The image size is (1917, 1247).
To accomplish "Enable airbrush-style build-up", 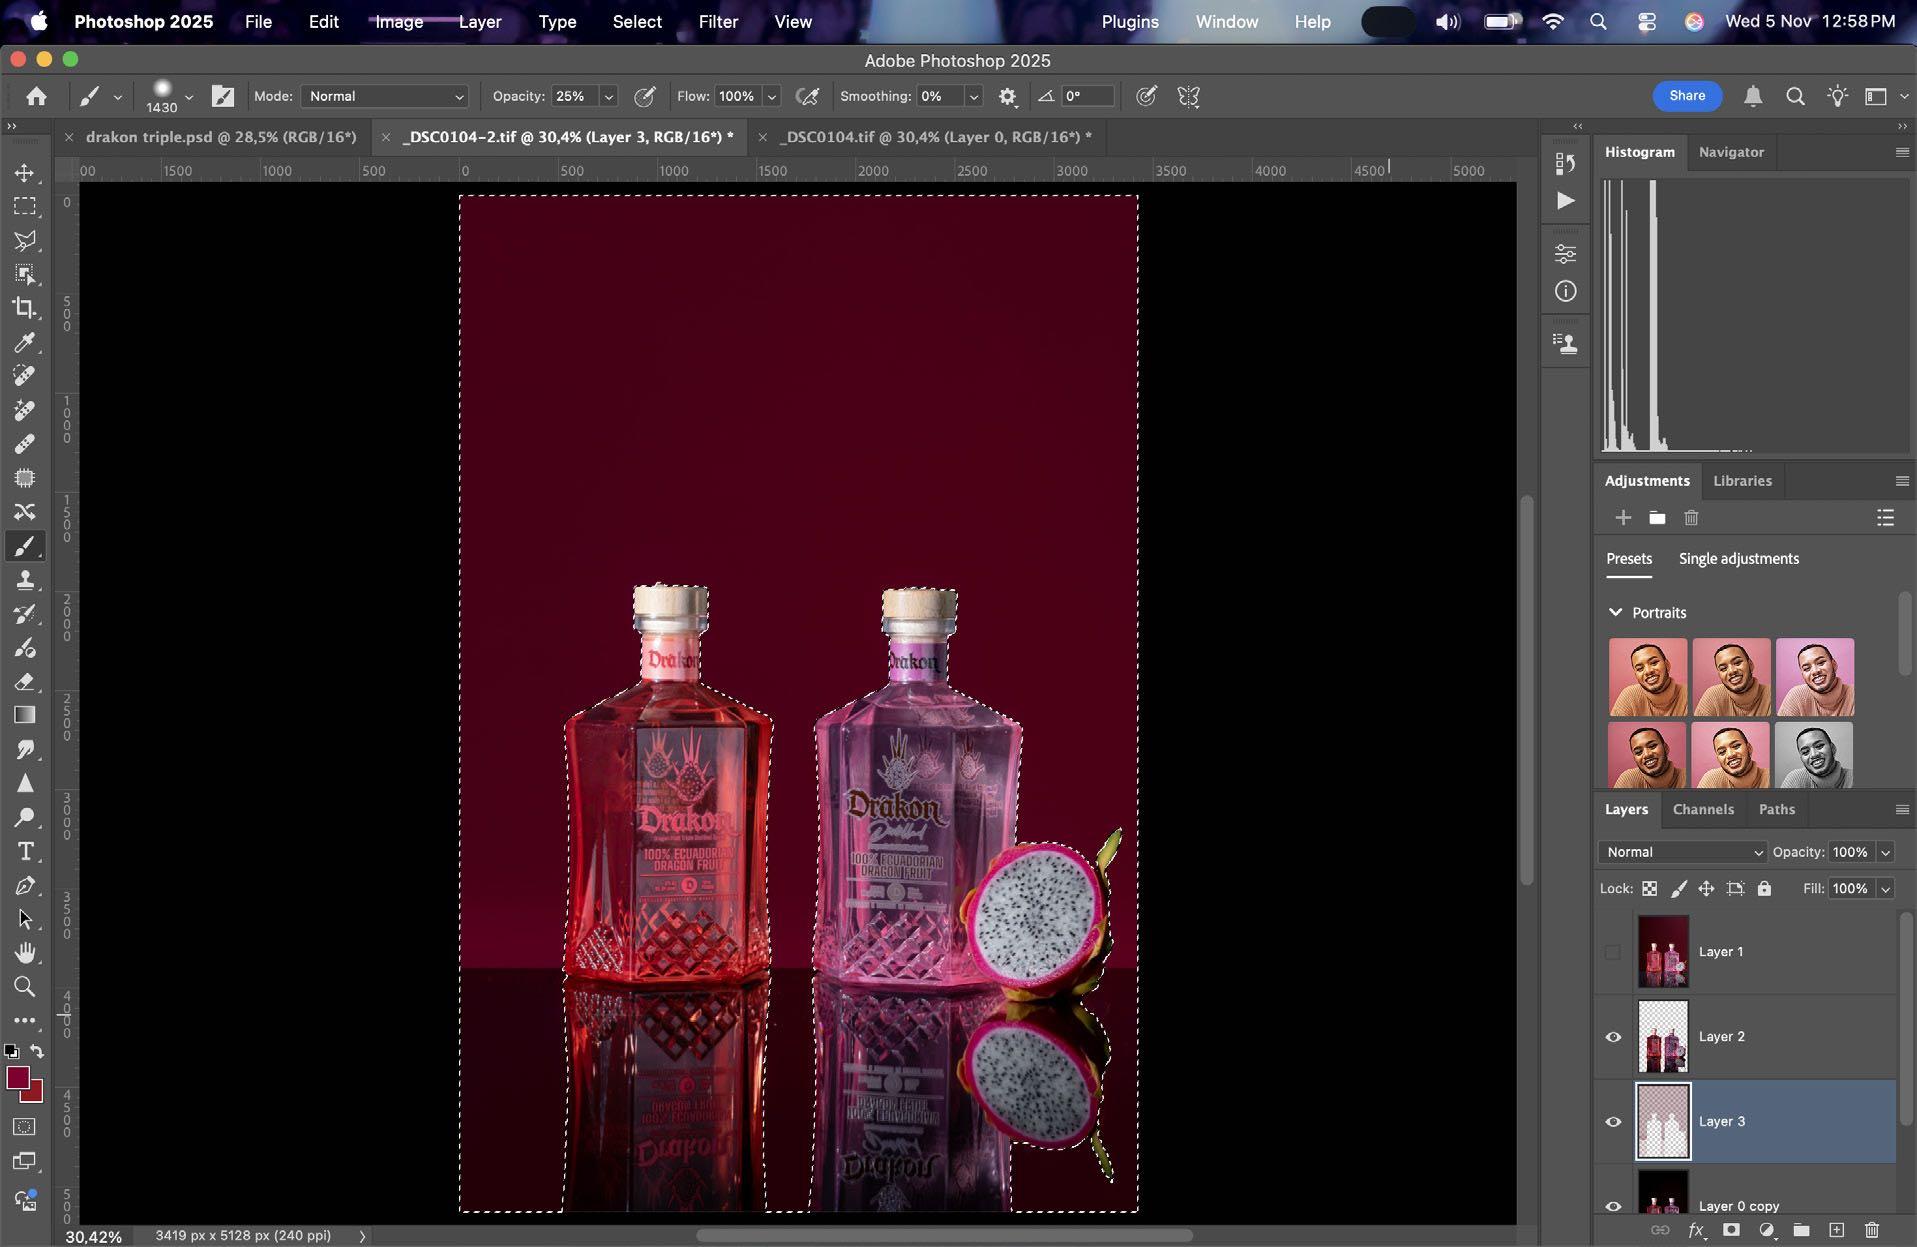I will (807, 96).
